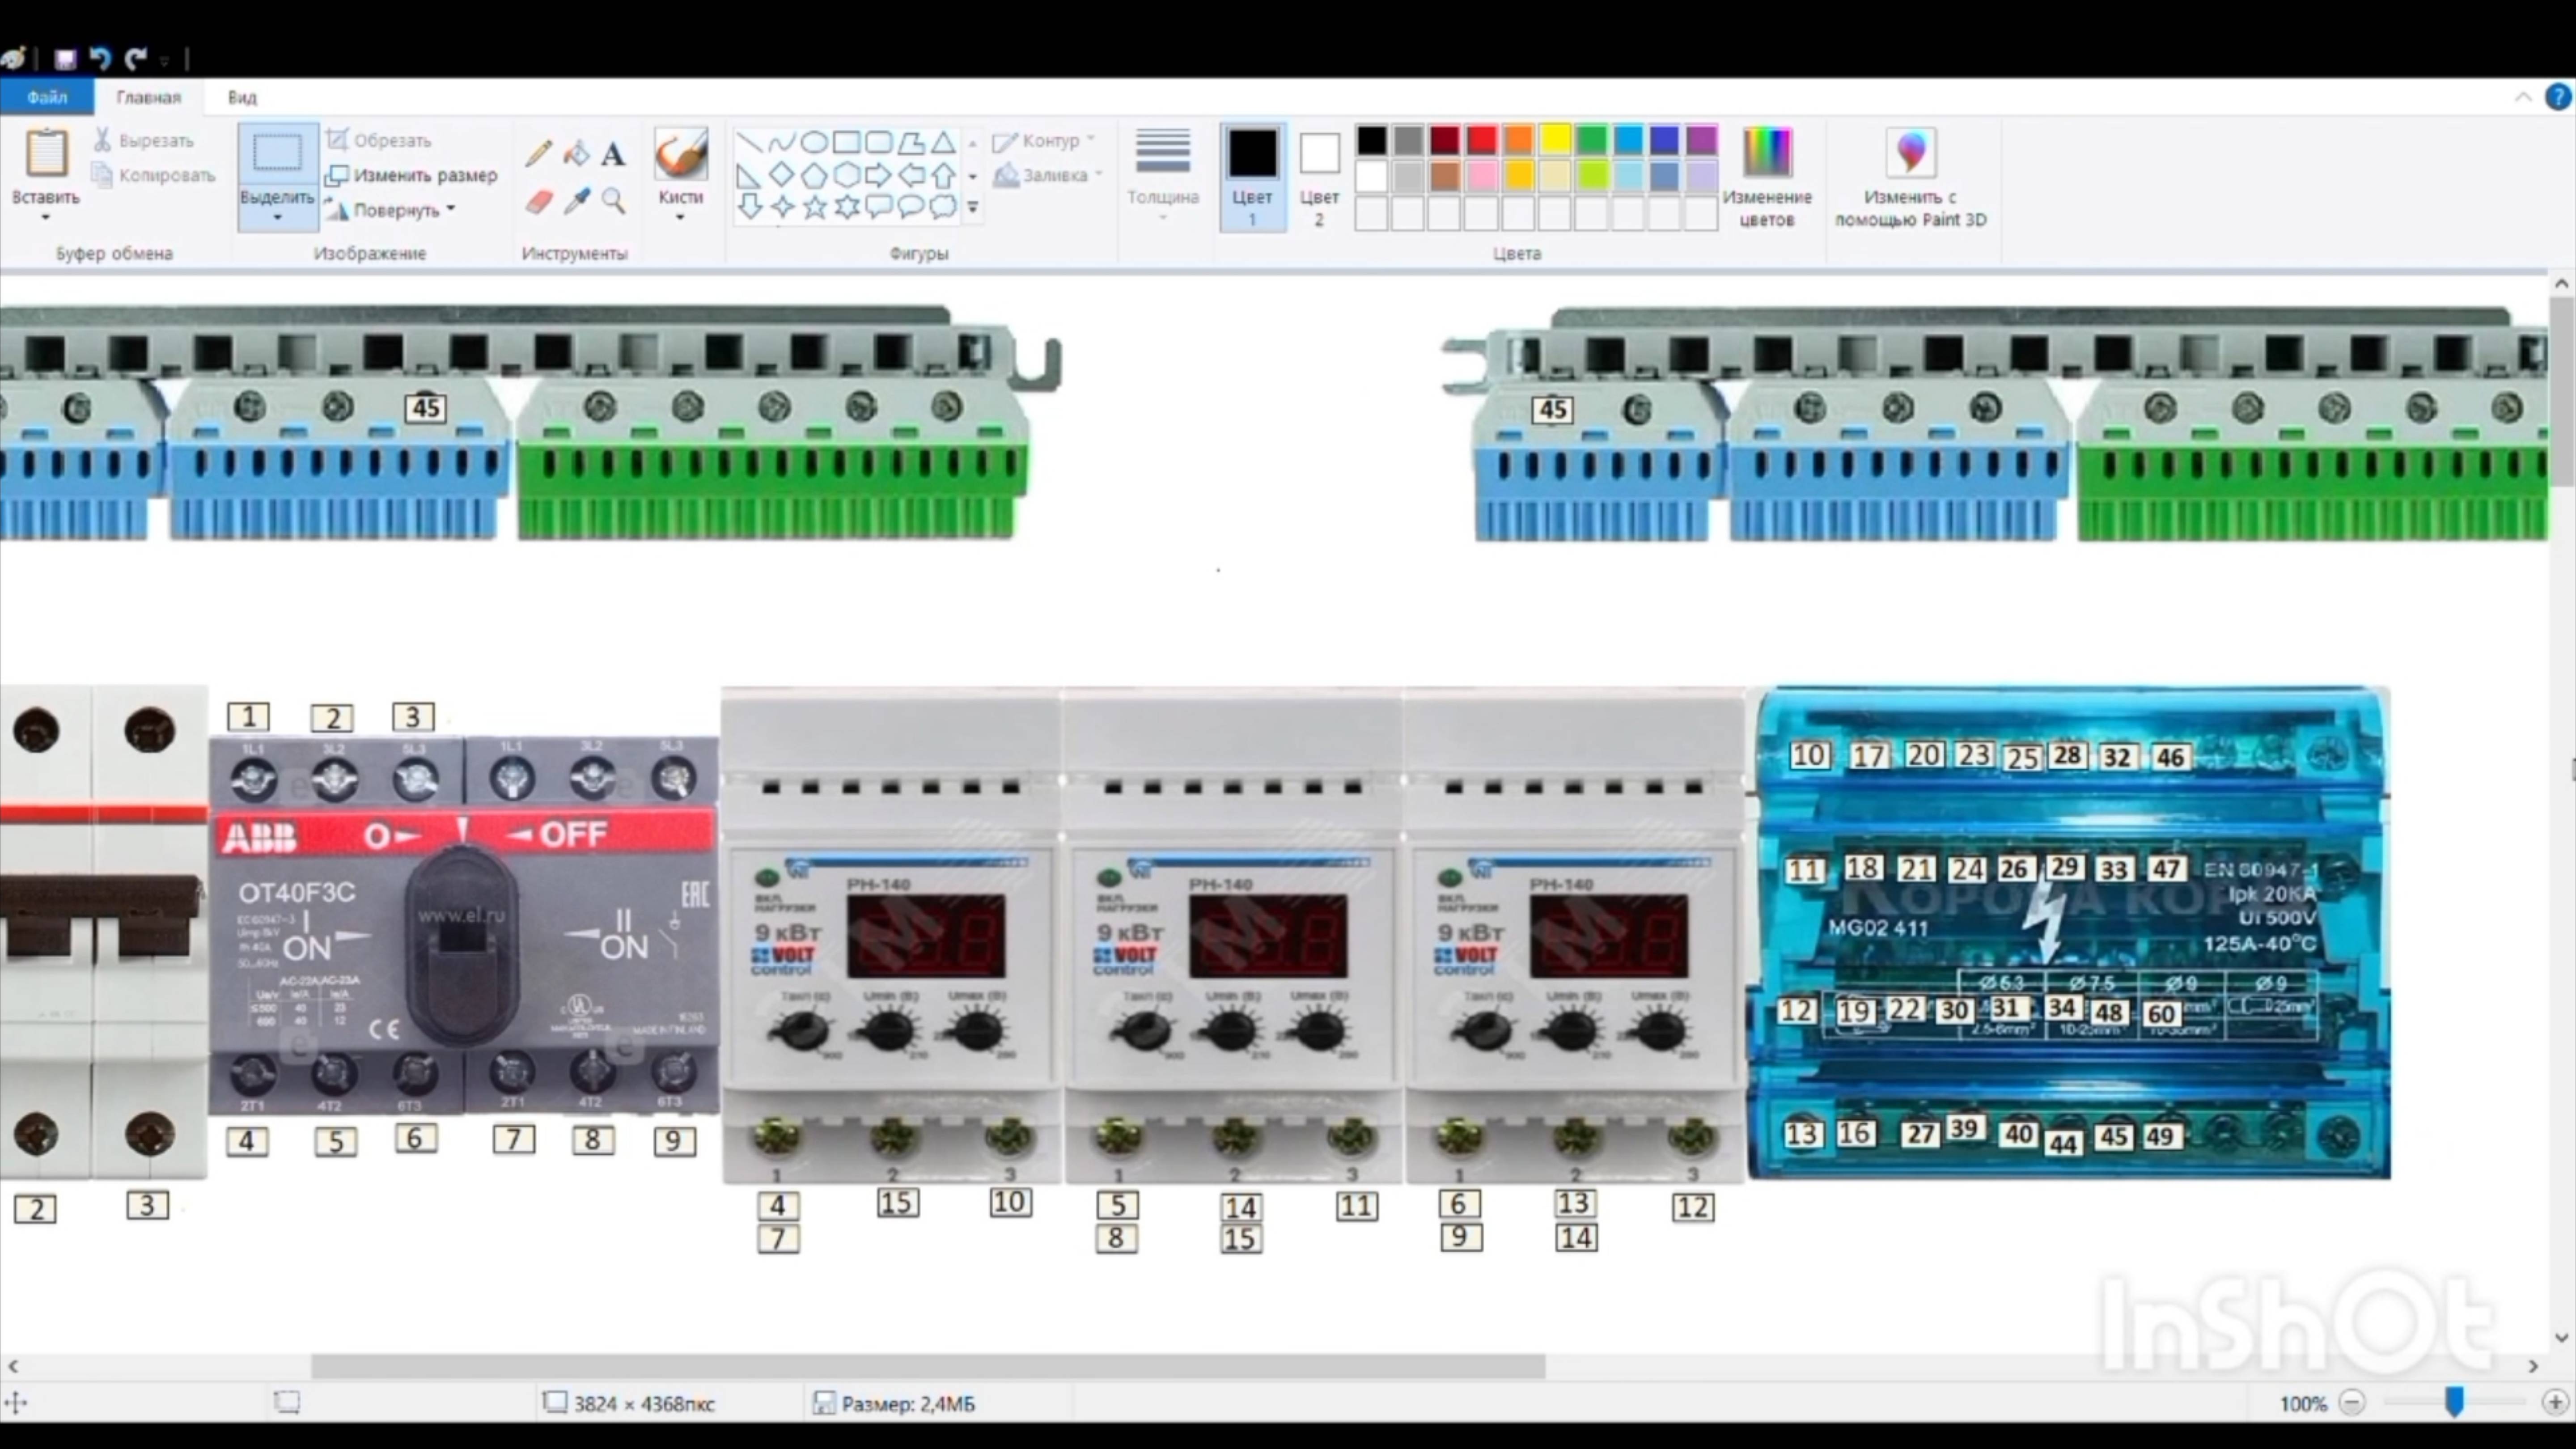This screenshot has height=1449, width=2576.
Task: Pick the yellow color swatch
Action: coord(1555,141)
